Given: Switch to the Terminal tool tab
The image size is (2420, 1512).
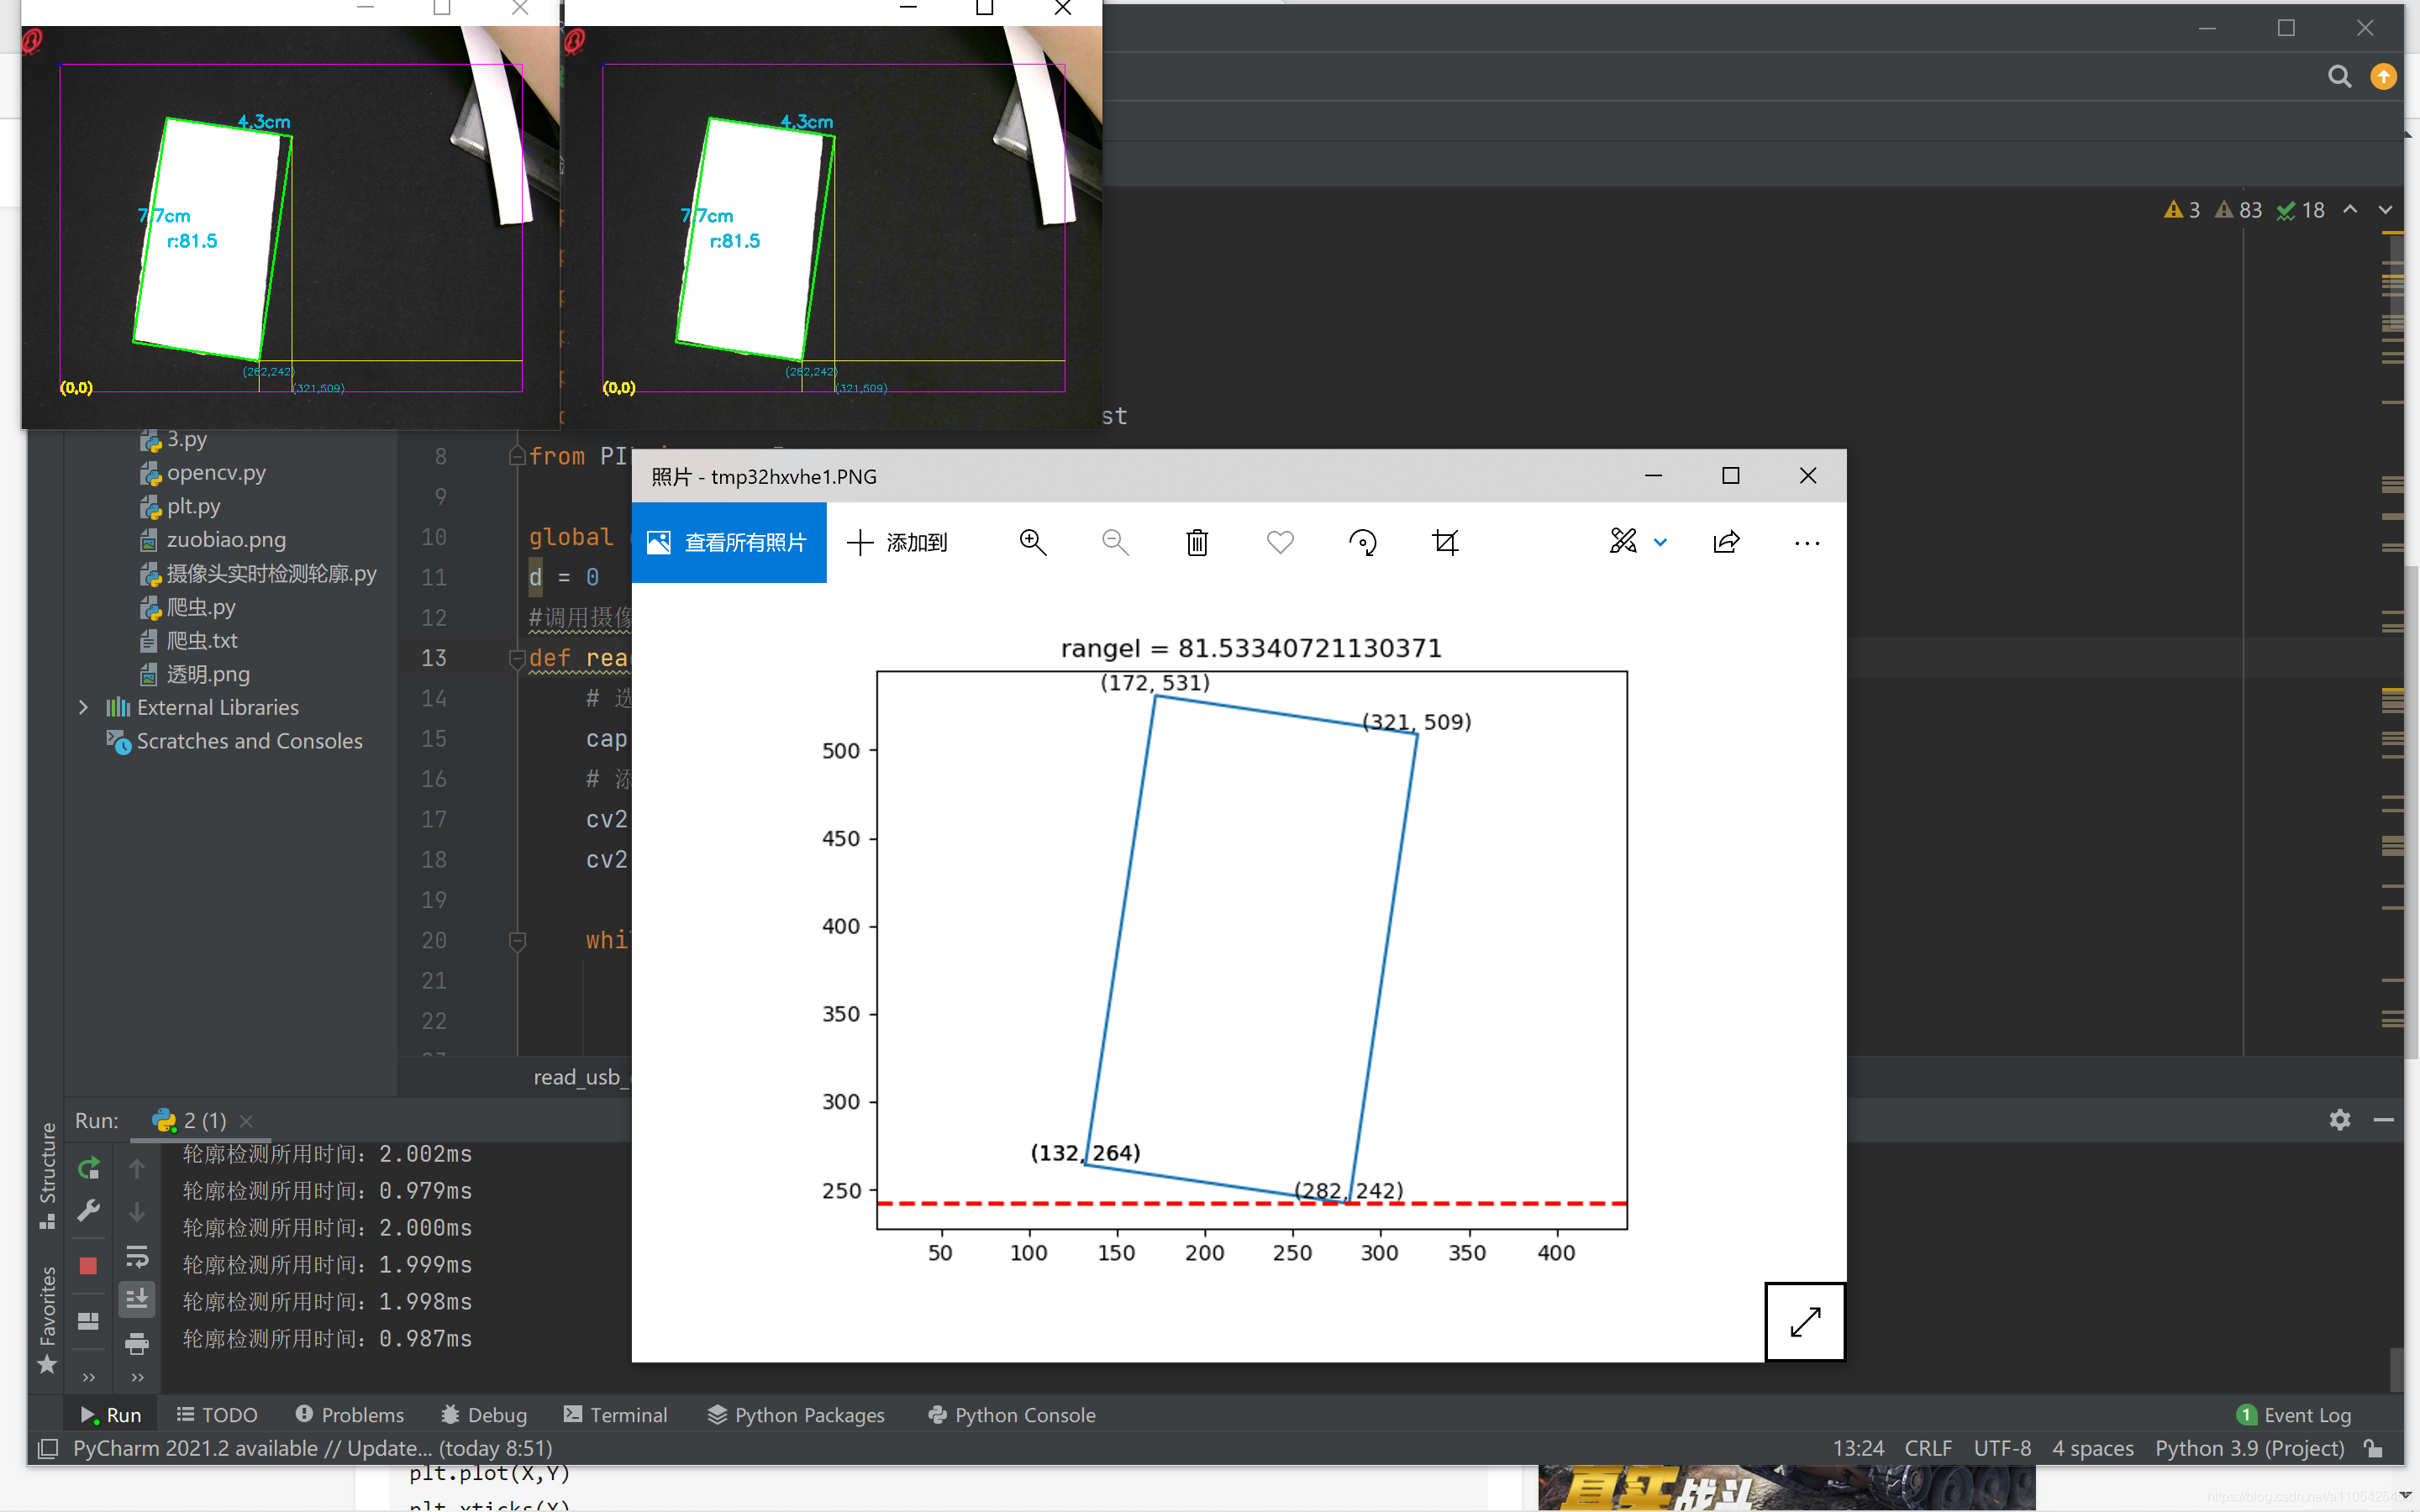Looking at the screenshot, I should (x=615, y=1414).
